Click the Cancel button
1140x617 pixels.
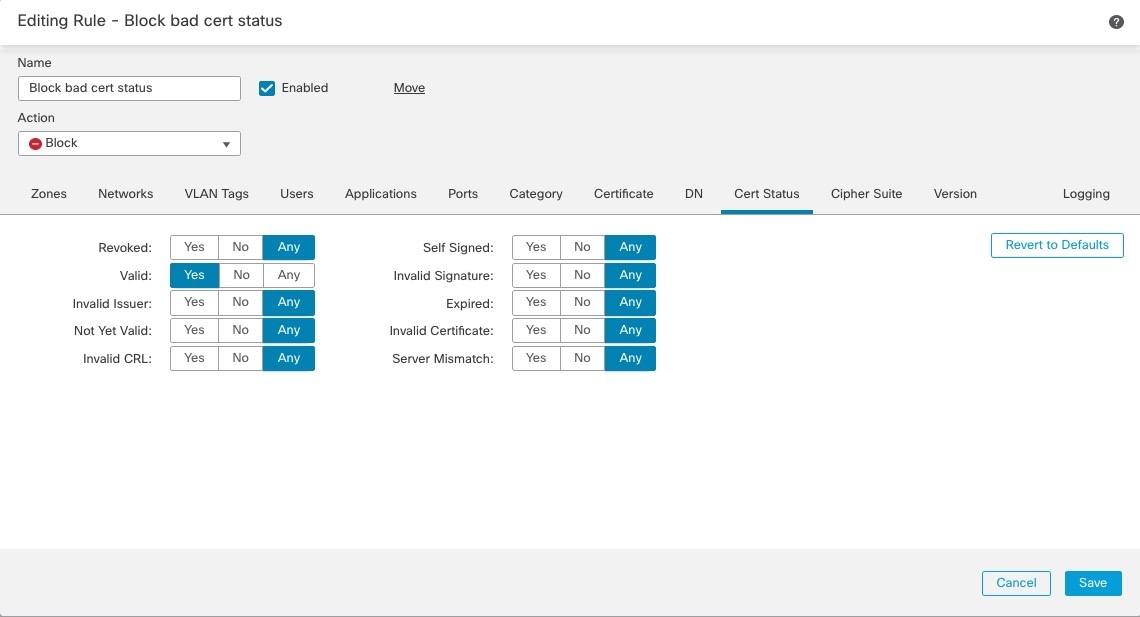pyautogui.click(x=1016, y=583)
